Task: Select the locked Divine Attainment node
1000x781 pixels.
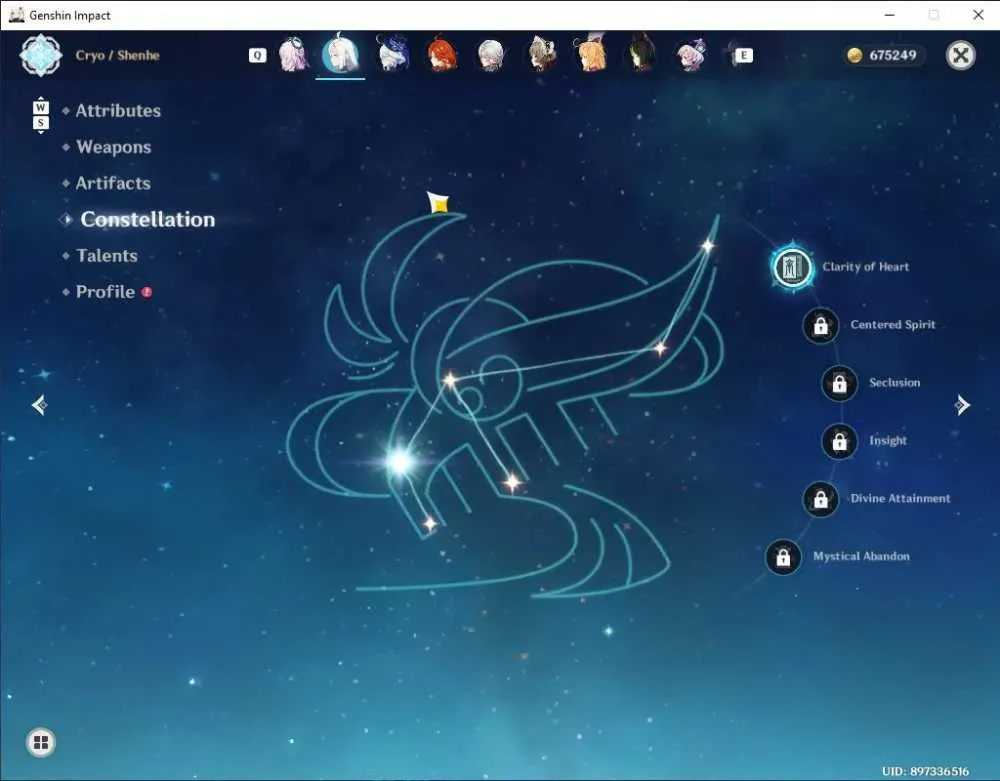Action: pyautogui.click(x=821, y=499)
